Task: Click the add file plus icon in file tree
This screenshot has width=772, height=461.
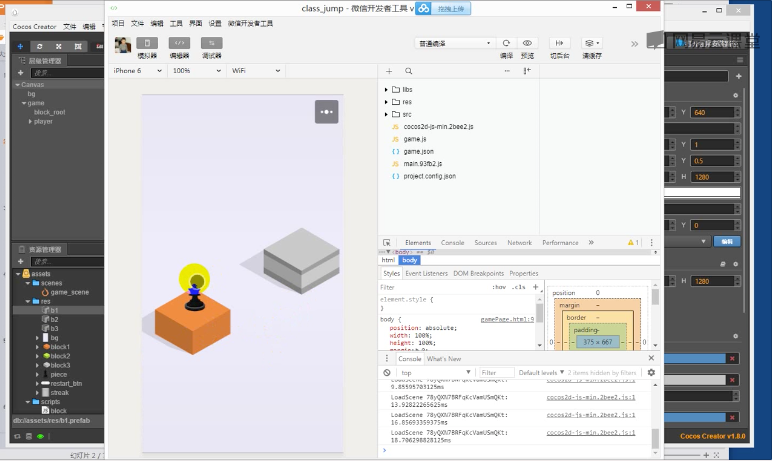Action: click(x=389, y=71)
